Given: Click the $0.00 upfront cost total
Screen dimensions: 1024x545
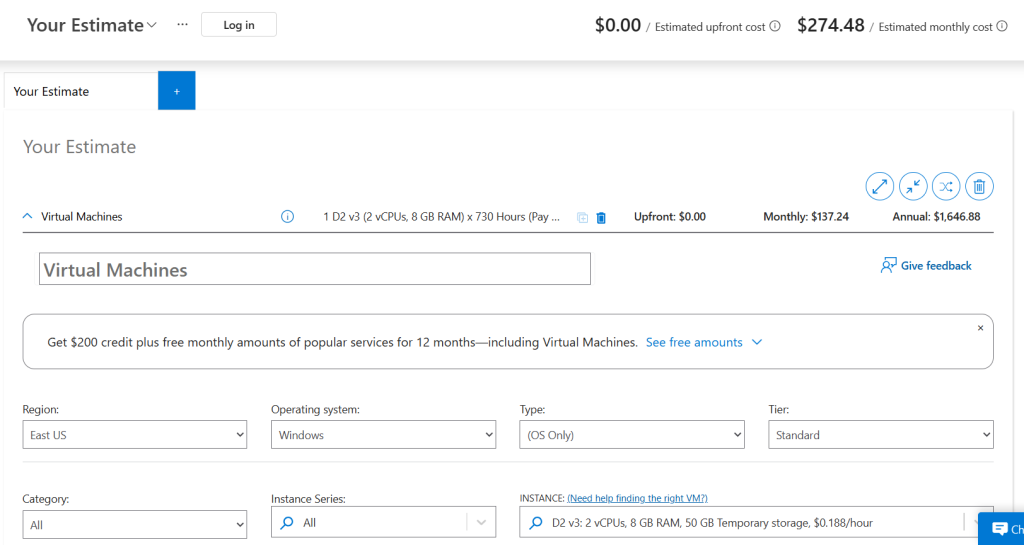Looking at the screenshot, I should click(618, 25).
